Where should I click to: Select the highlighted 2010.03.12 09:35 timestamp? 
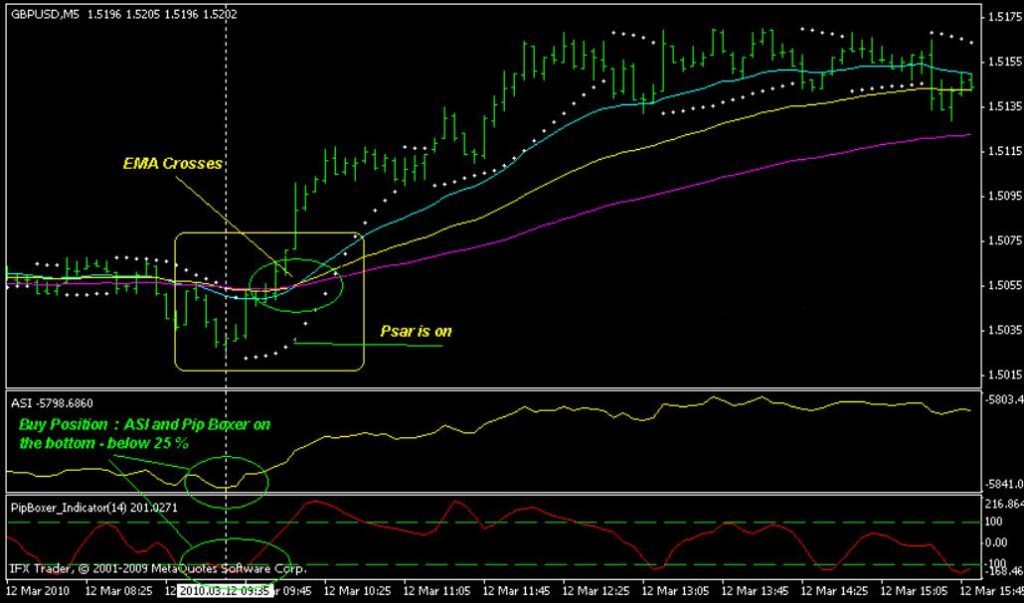(x=225, y=589)
